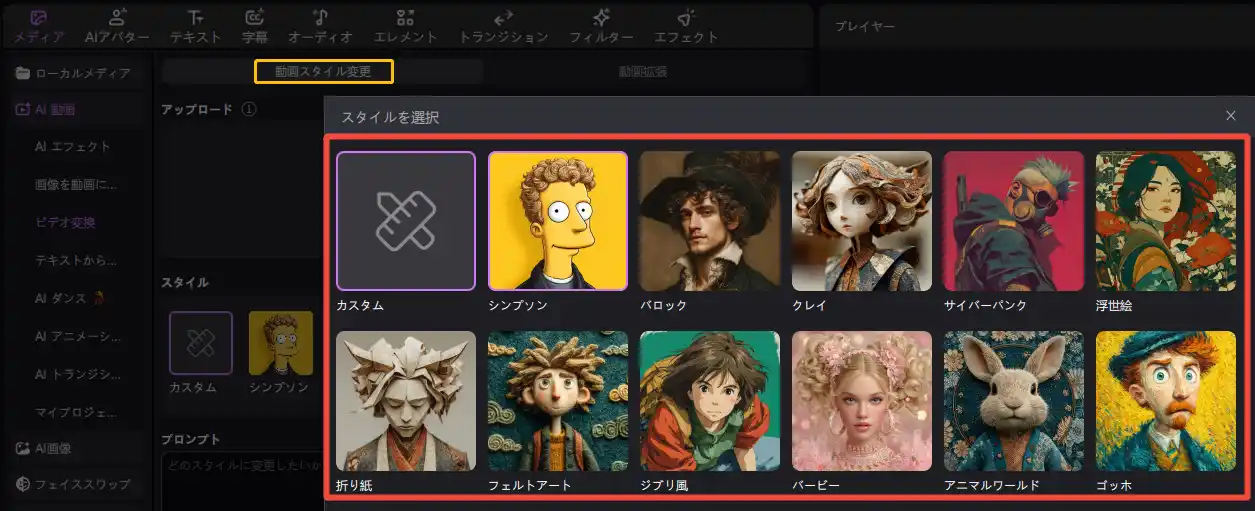The width and height of the screenshot is (1255, 511).
Task: Click the info icon beside アップロード
Action: coord(249,109)
